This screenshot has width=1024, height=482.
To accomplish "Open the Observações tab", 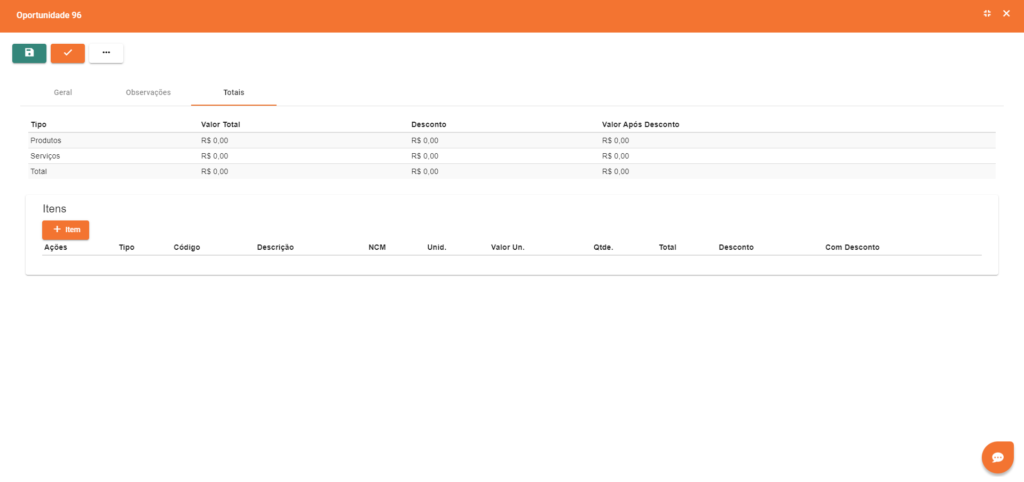I will [x=148, y=92].
